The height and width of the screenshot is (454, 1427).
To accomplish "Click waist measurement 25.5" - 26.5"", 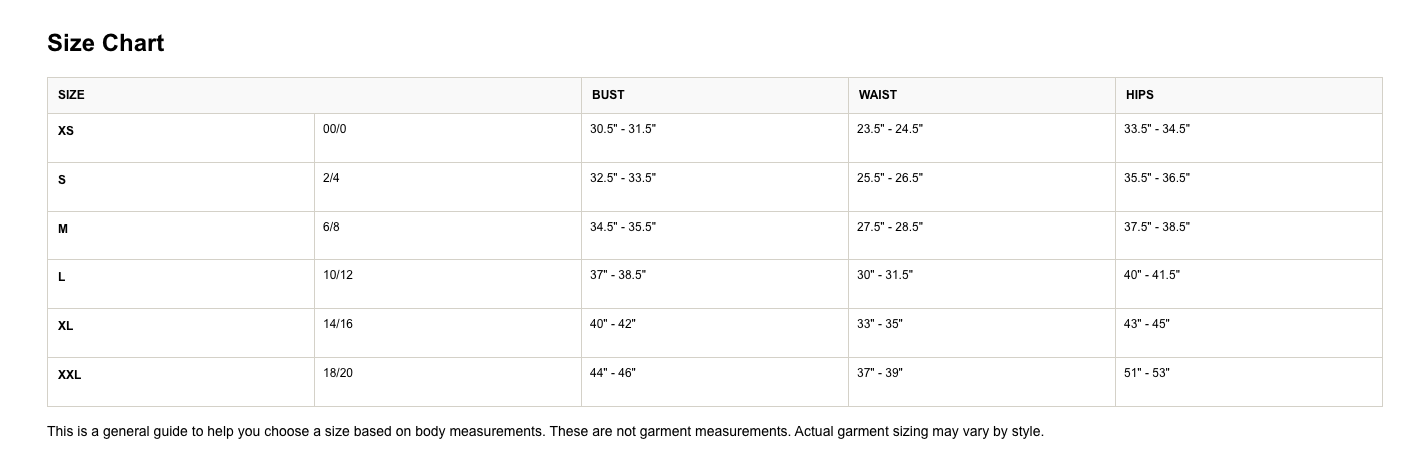I will tap(890, 178).
